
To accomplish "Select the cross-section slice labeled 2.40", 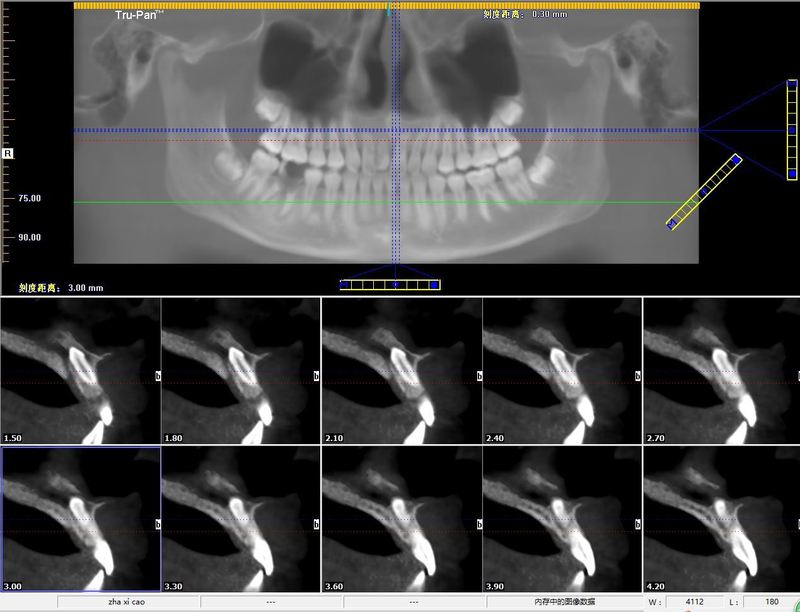I will pyautogui.click(x=561, y=371).
